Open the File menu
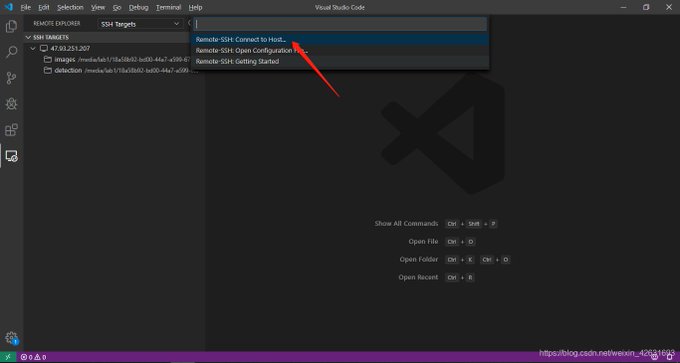 click(26, 7)
